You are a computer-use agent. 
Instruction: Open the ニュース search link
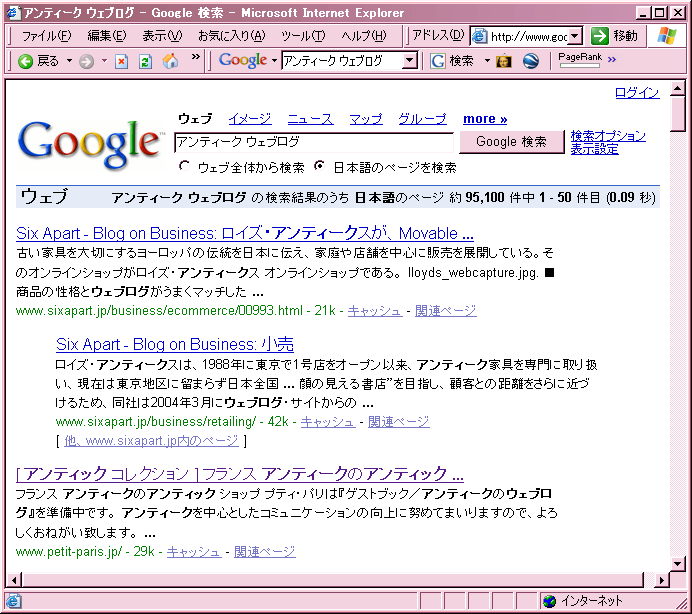coord(310,119)
